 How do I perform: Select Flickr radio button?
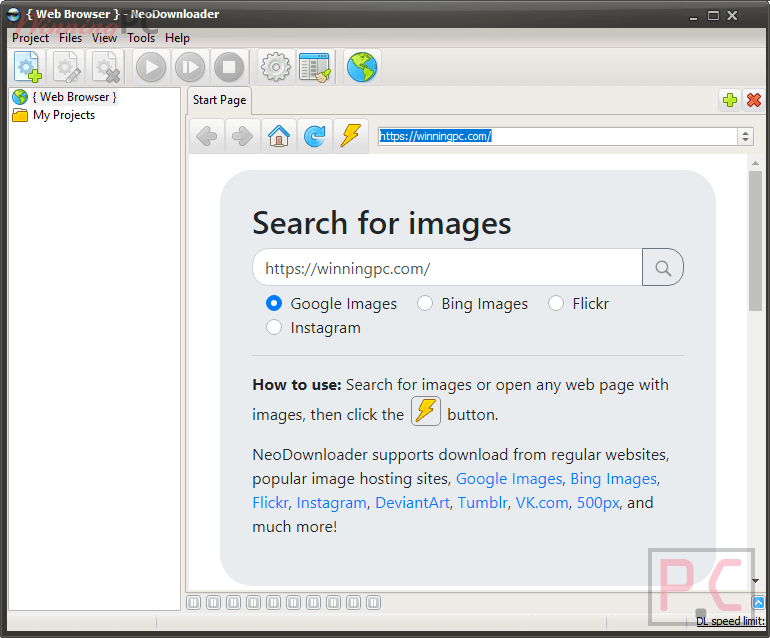(x=556, y=303)
